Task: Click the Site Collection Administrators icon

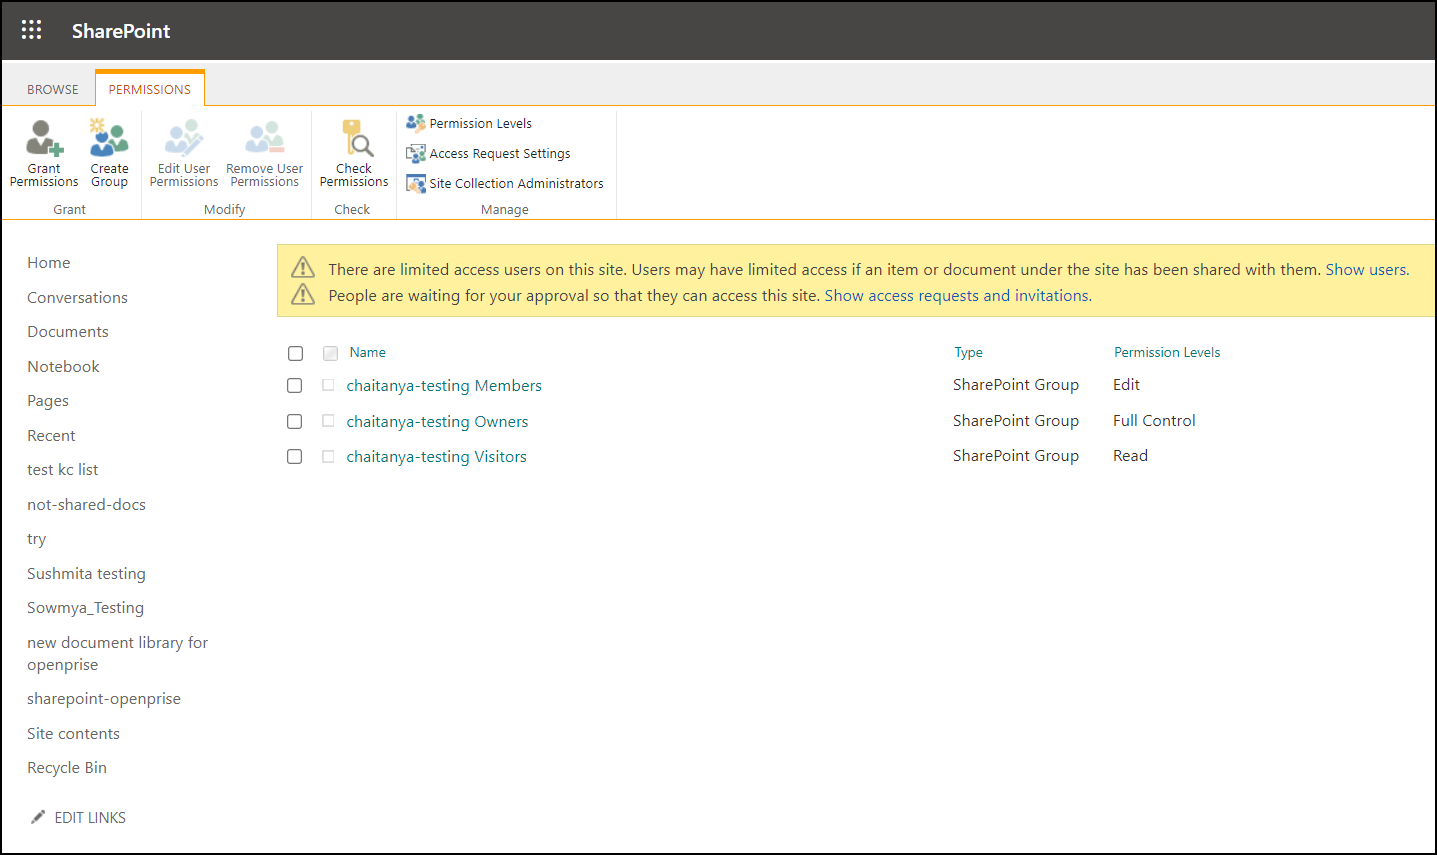Action: [x=416, y=184]
